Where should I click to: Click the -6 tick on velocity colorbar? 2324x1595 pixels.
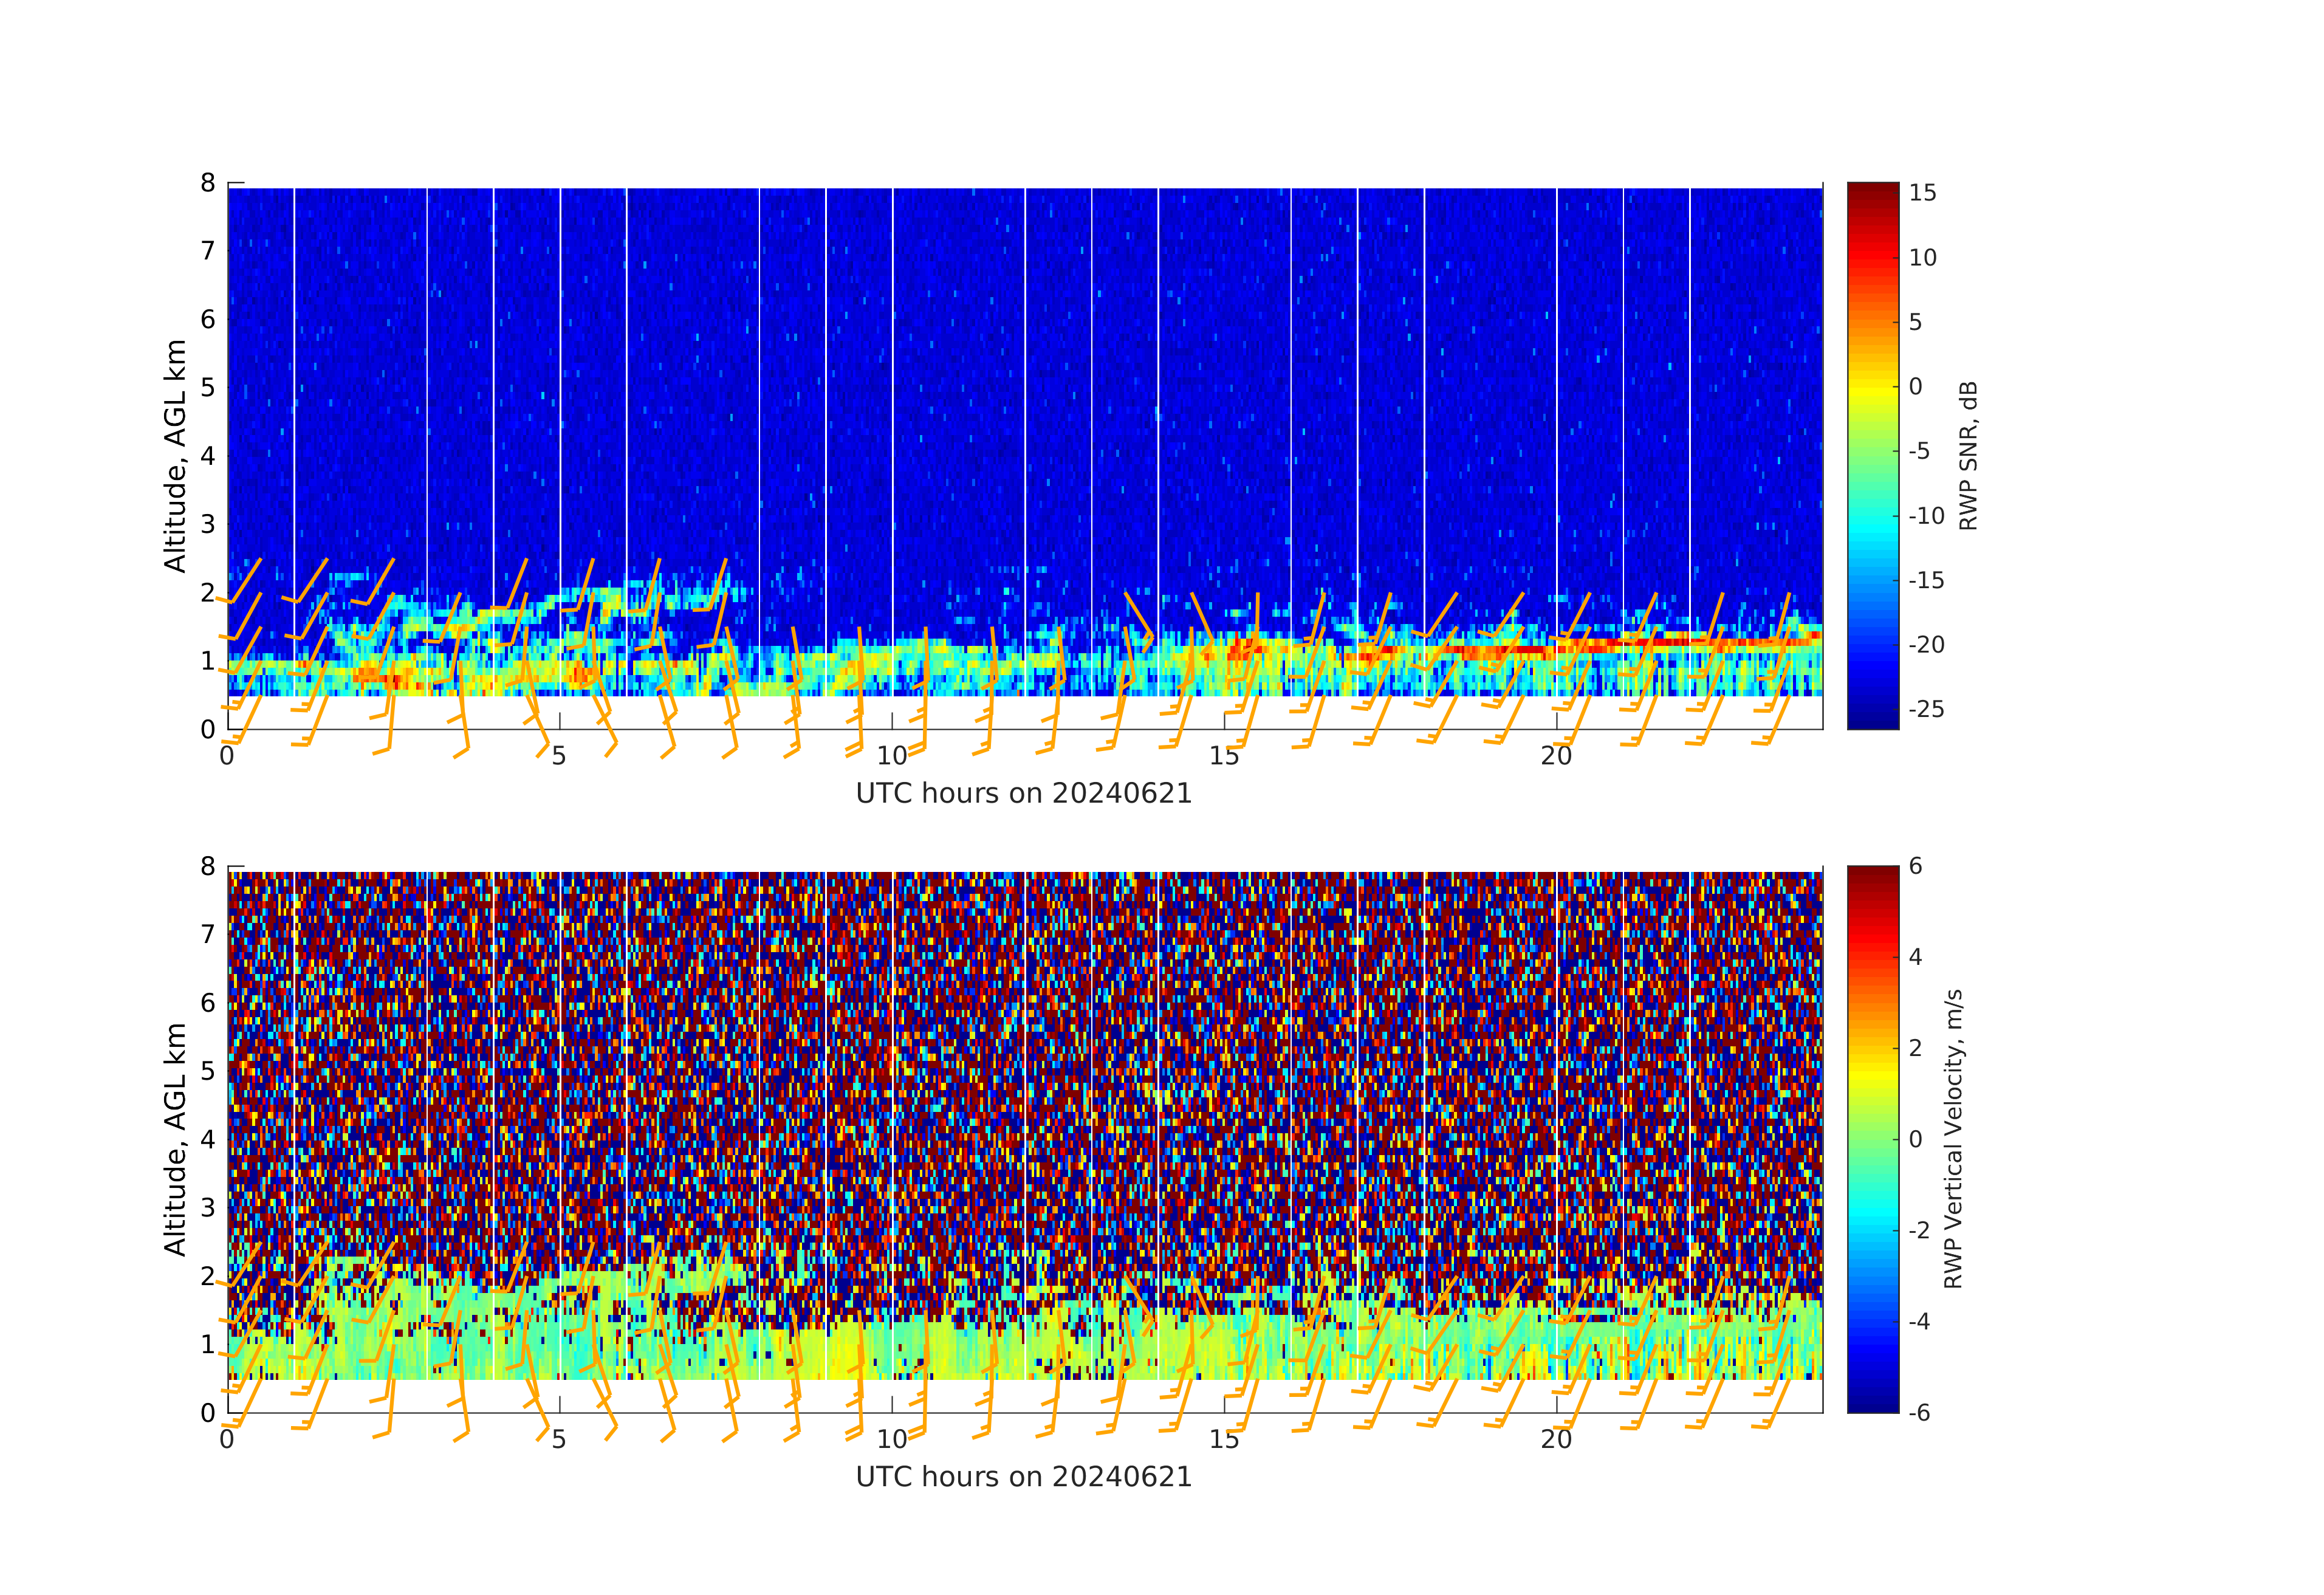1919,1412
